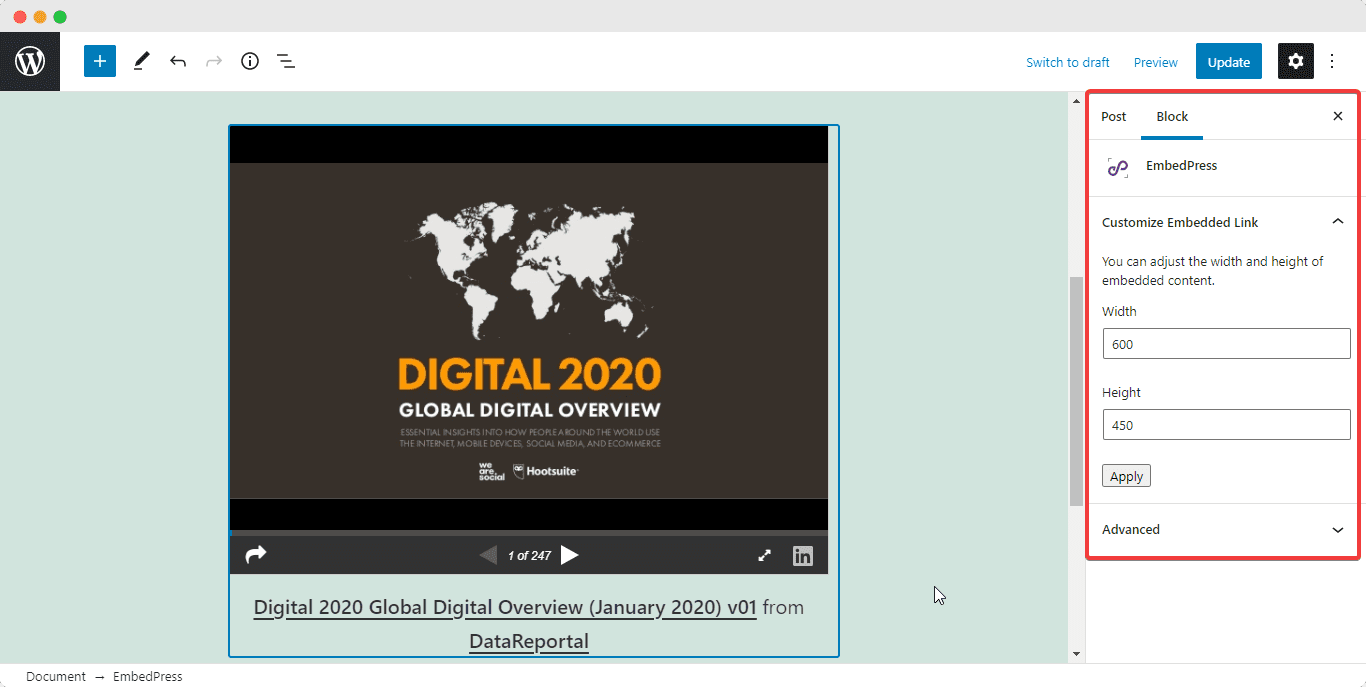
Task: Click the WordPress logo icon
Action: point(30,62)
